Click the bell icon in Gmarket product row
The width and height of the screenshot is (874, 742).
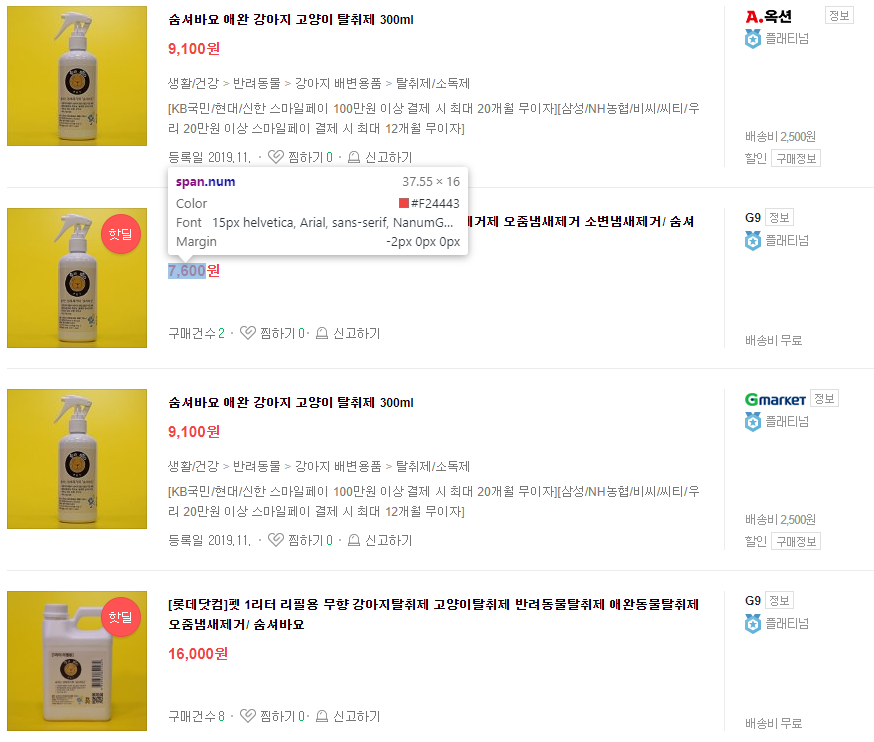point(354,540)
